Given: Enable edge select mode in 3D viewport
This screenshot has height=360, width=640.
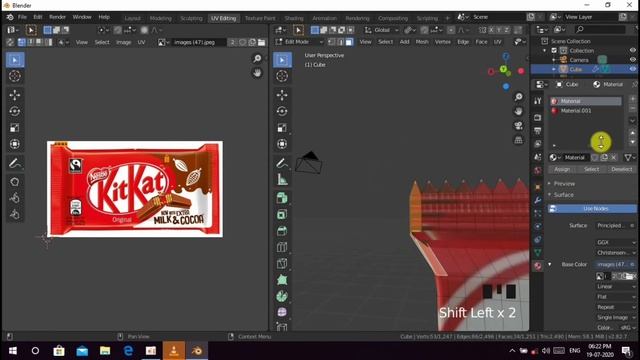Looking at the screenshot, I should (340, 42).
